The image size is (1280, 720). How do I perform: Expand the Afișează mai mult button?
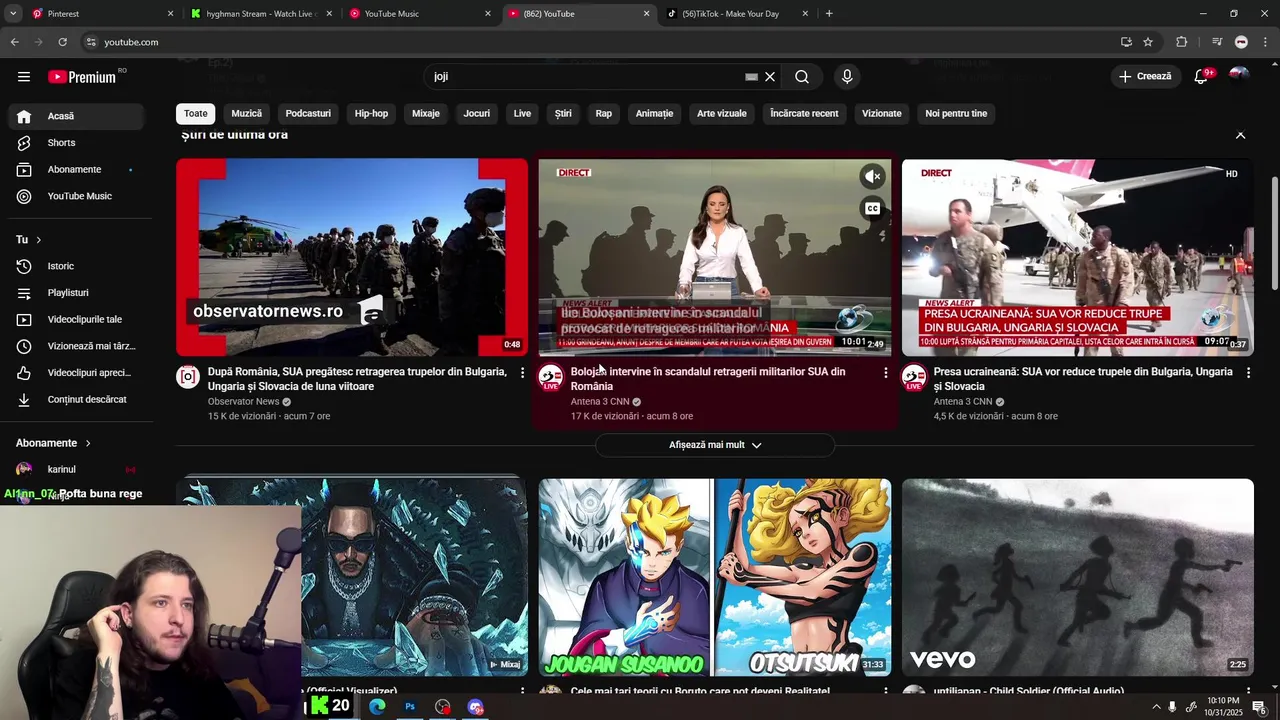pyautogui.click(x=715, y=445)
